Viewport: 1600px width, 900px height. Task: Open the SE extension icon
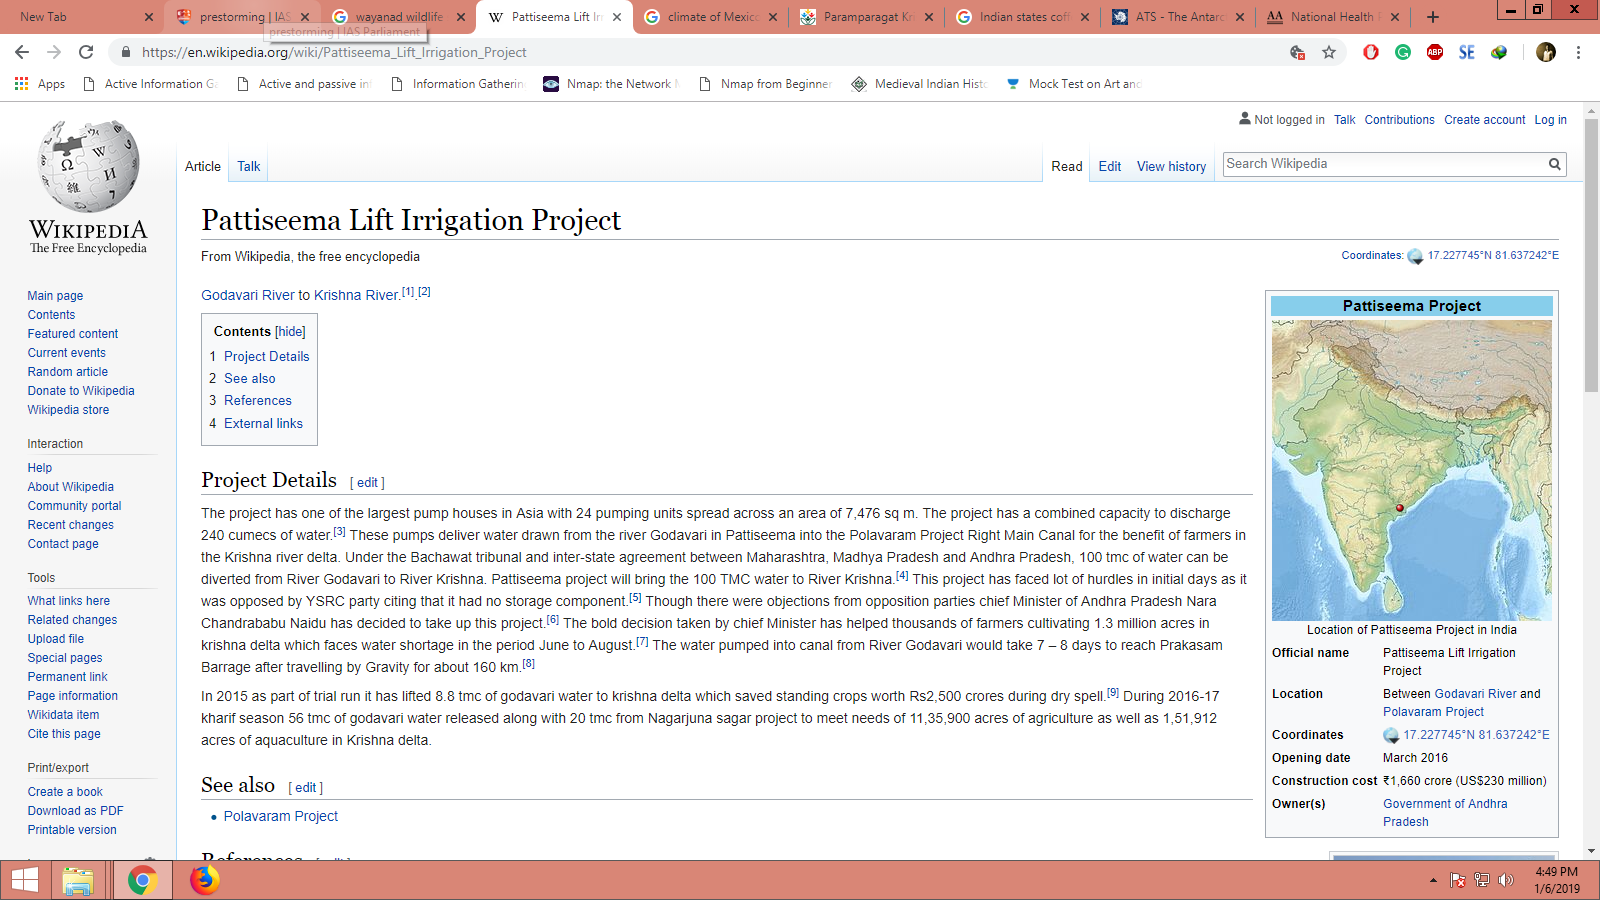click(x=1467, y=52)
